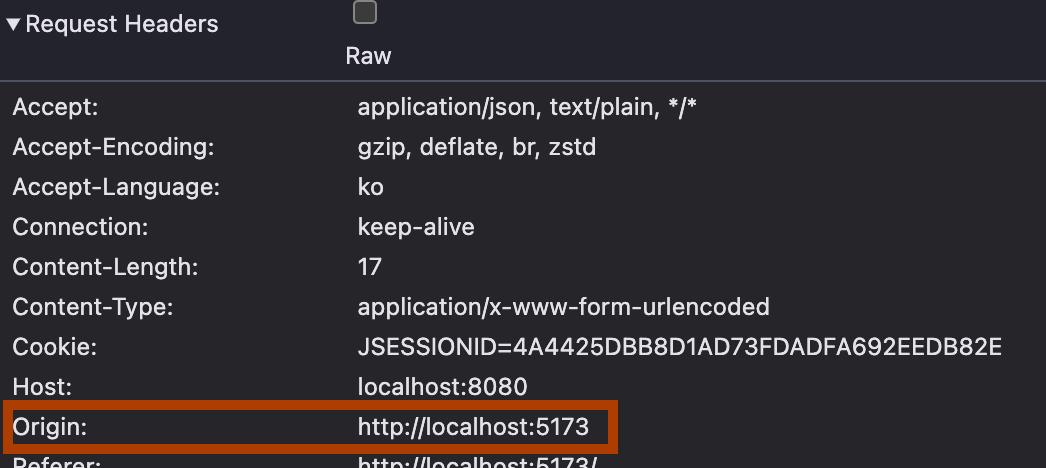Click the Content-Length value 17
The image size is (1046, 468).
370,267
